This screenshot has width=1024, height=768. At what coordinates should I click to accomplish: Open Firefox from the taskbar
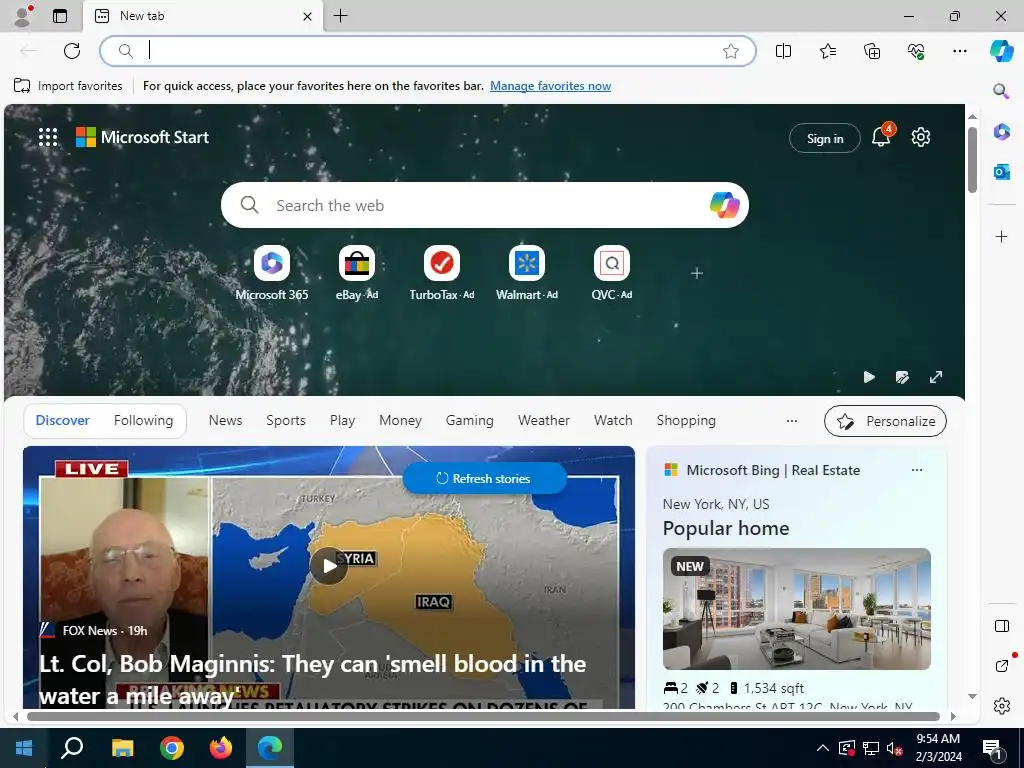(221, 748)
